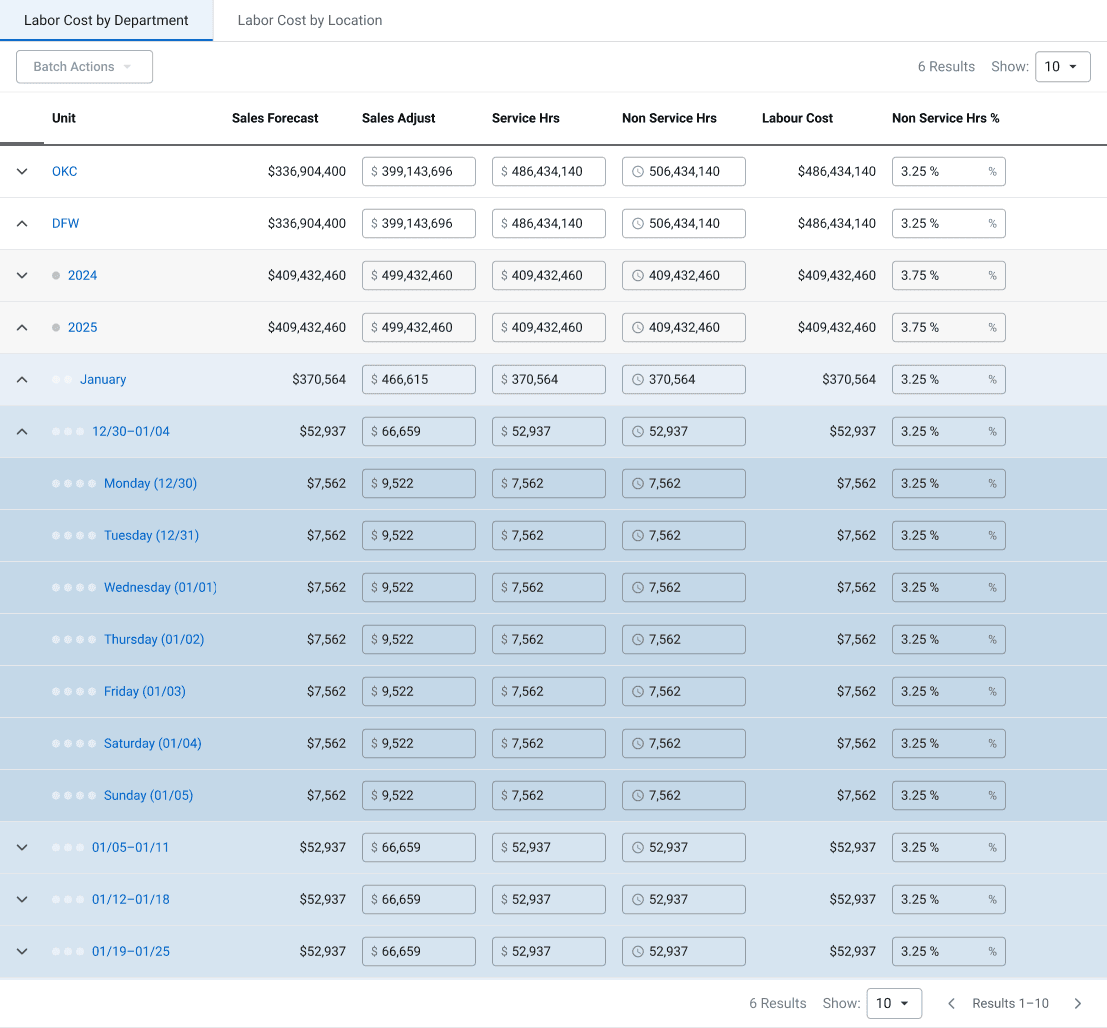Open Wednesday (01/01) link
The width and height of the screenshot is (1107, 1028).
pyautogui.click(x=160, y=587)
